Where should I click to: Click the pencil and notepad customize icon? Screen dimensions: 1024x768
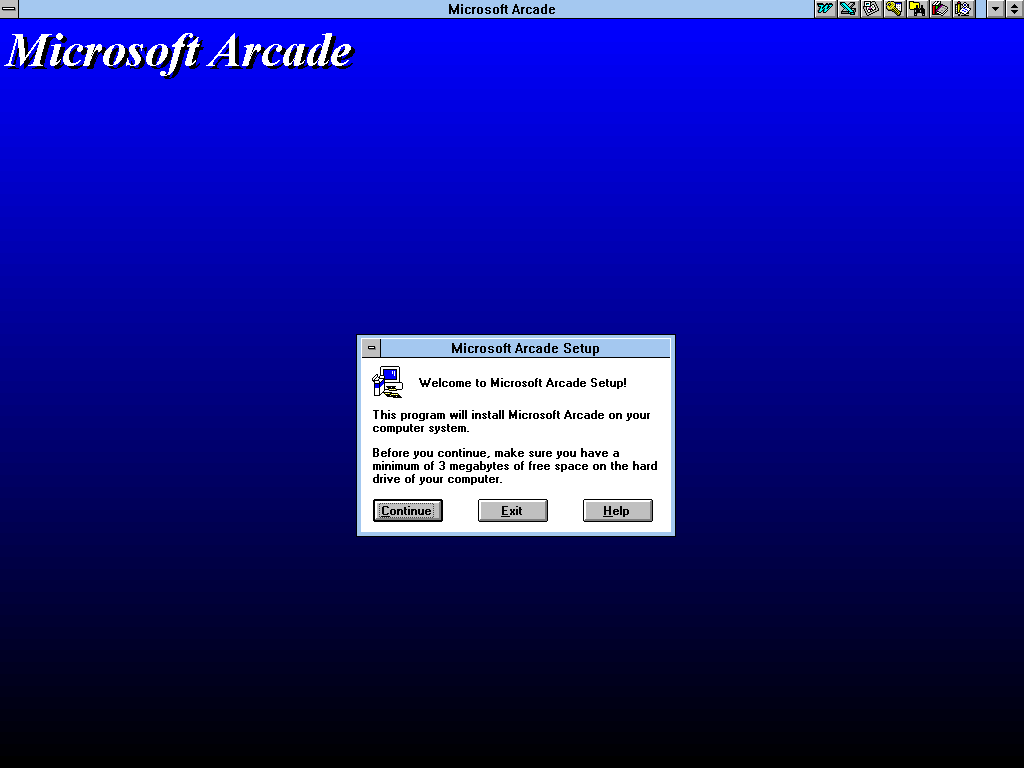point(963,9)
